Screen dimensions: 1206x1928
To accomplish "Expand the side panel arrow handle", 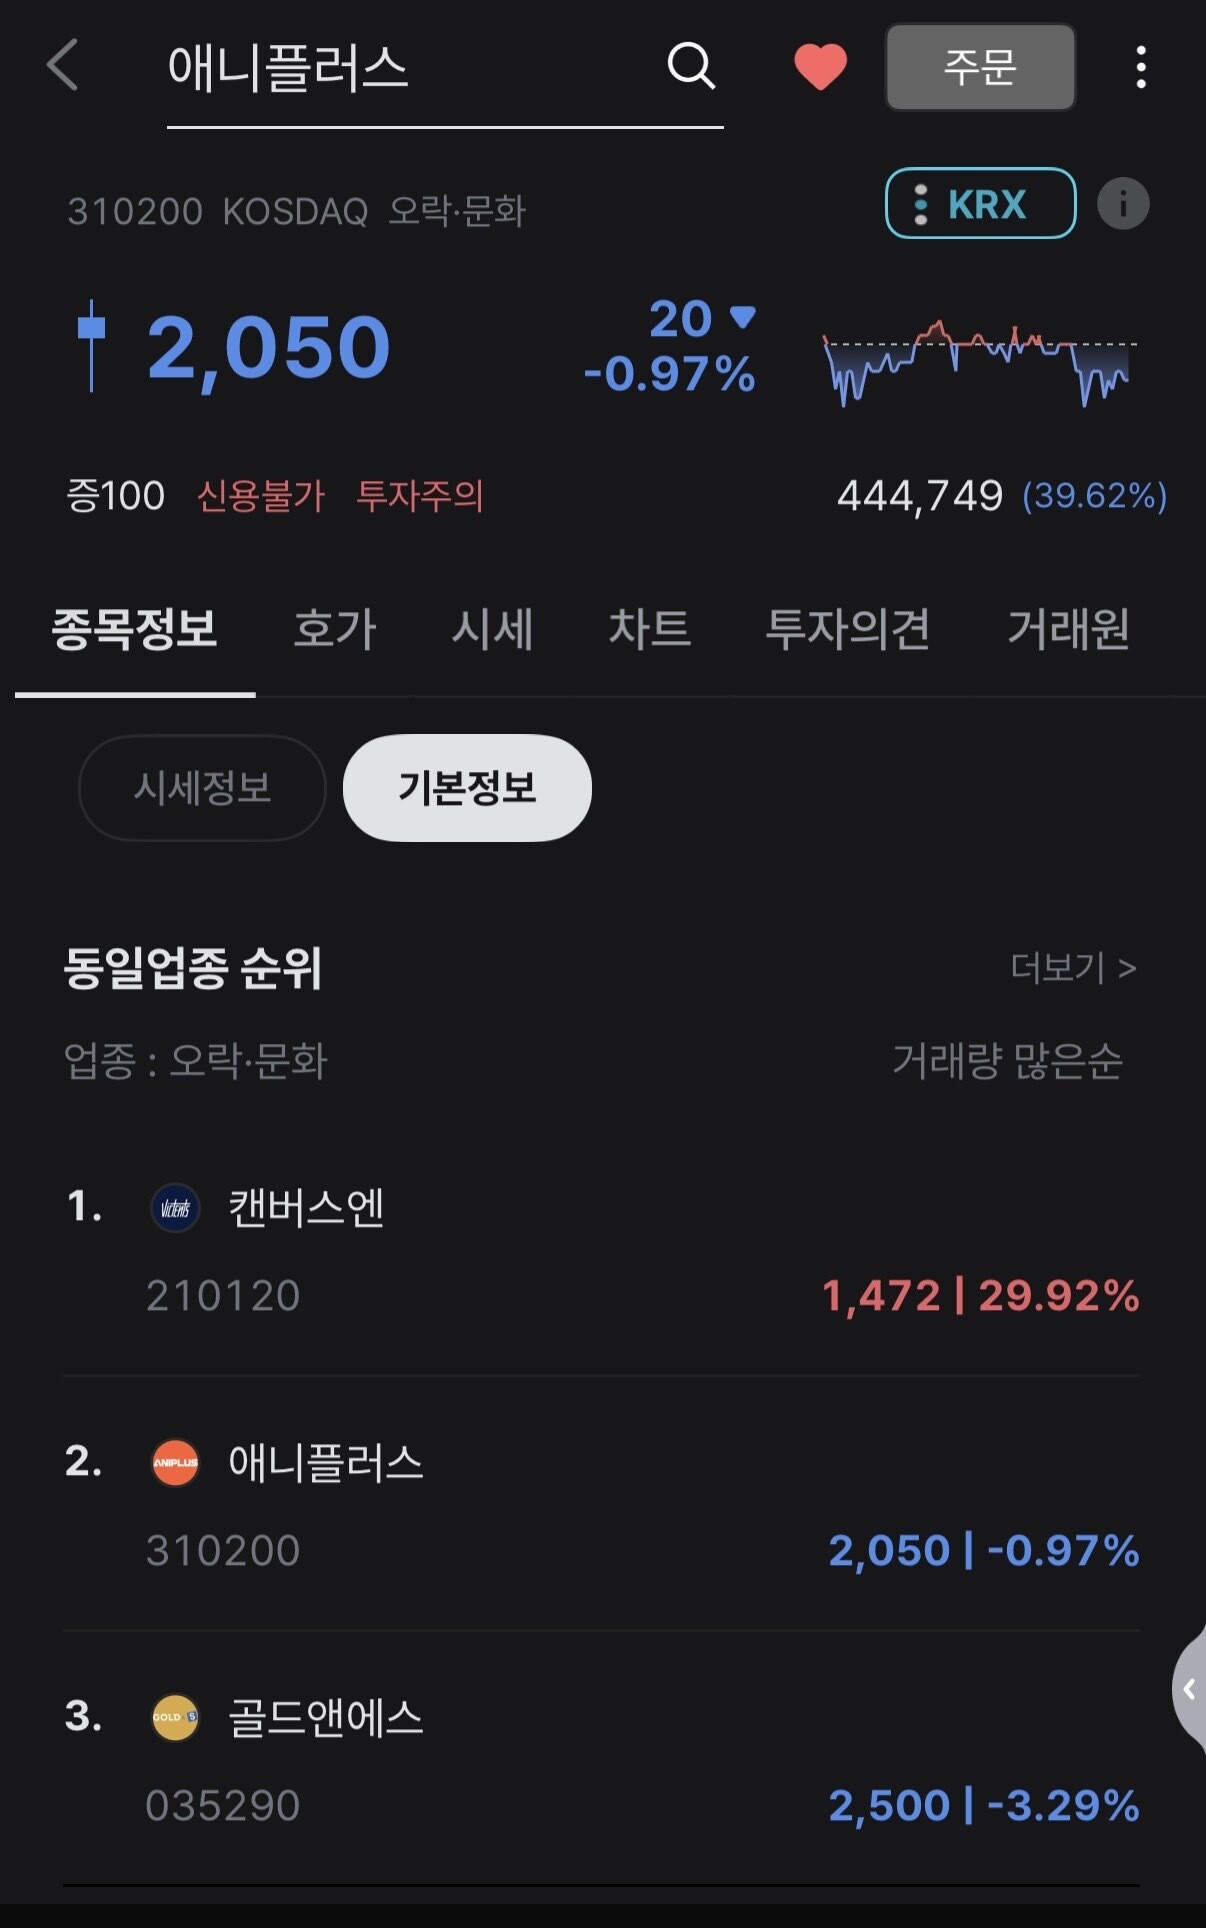I will 1189,1689.
